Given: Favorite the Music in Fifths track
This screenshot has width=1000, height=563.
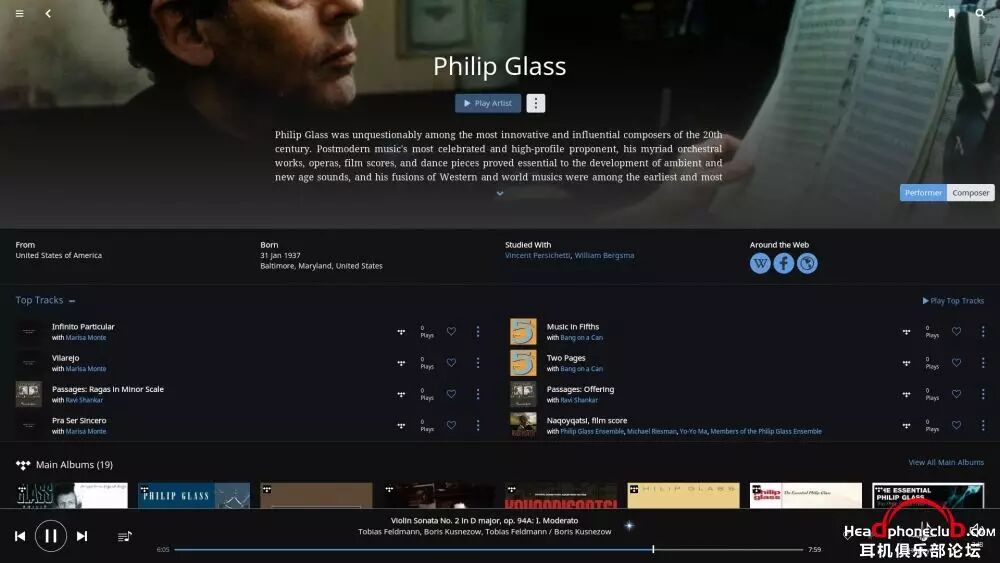Looking at the screenshot, I should [956, 332].
